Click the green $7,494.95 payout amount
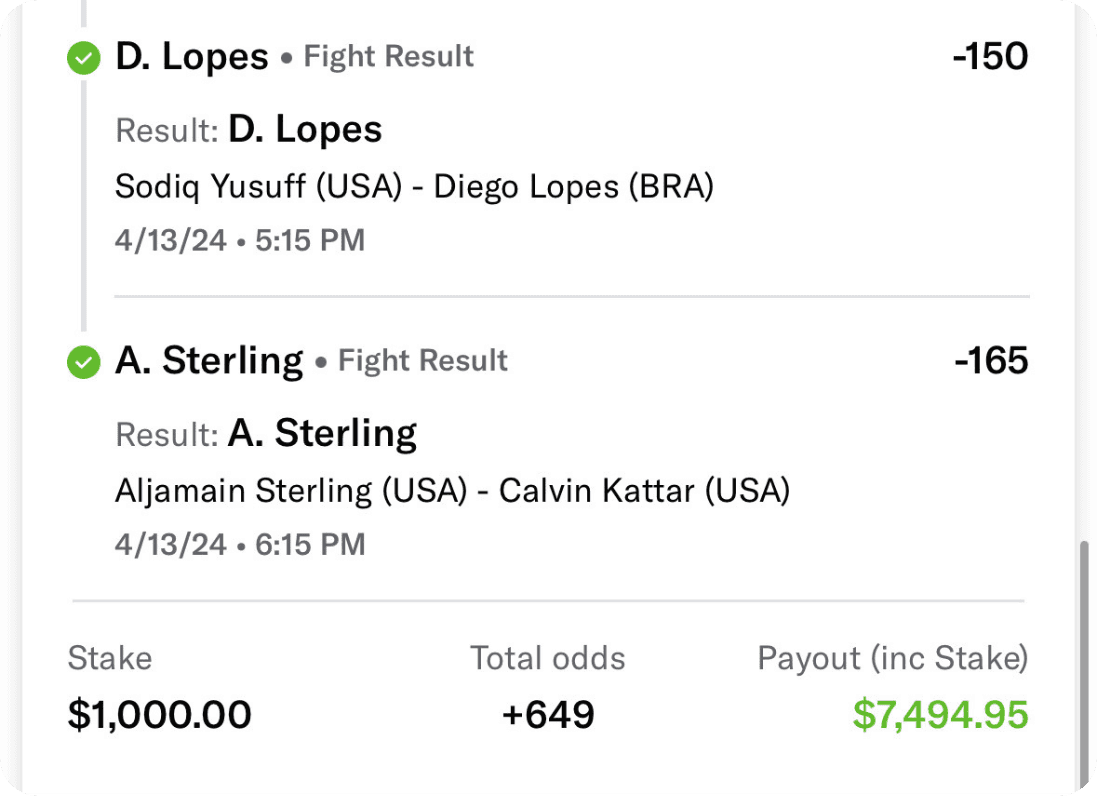Screen dimensions: 1097x796 (940, 715)
